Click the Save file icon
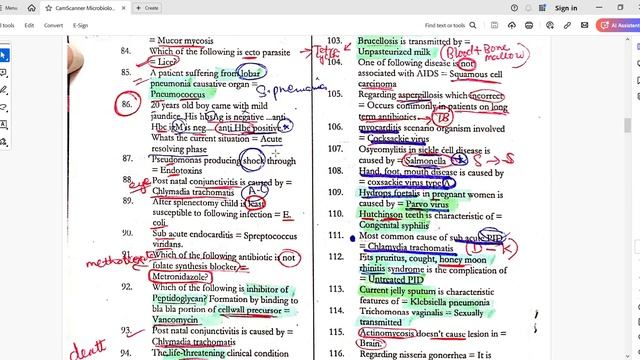Viewport: 640px width, 360px height. (x=494, y=25)
